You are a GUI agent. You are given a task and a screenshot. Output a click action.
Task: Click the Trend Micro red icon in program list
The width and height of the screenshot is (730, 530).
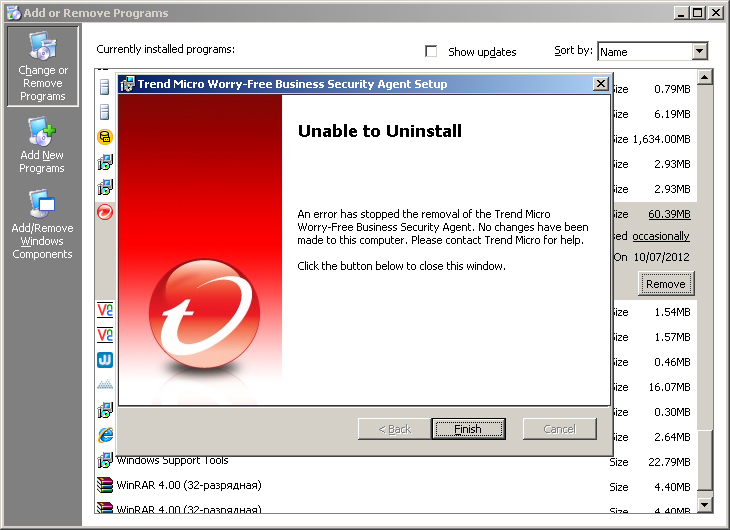click(105, 212)
